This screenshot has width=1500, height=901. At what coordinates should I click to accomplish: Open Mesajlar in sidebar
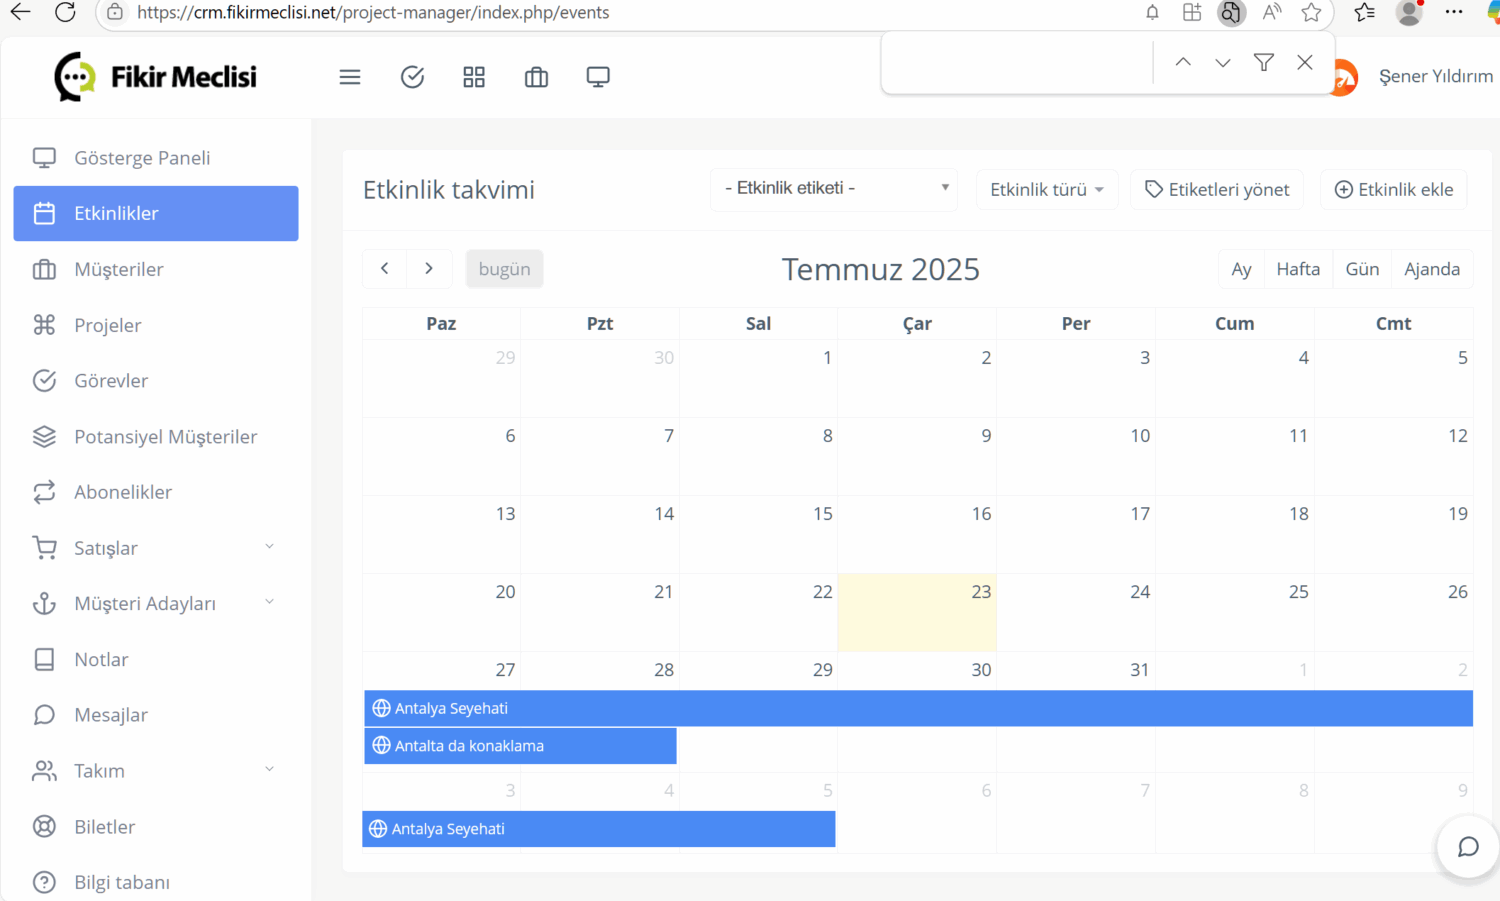[x=156, y=715]
